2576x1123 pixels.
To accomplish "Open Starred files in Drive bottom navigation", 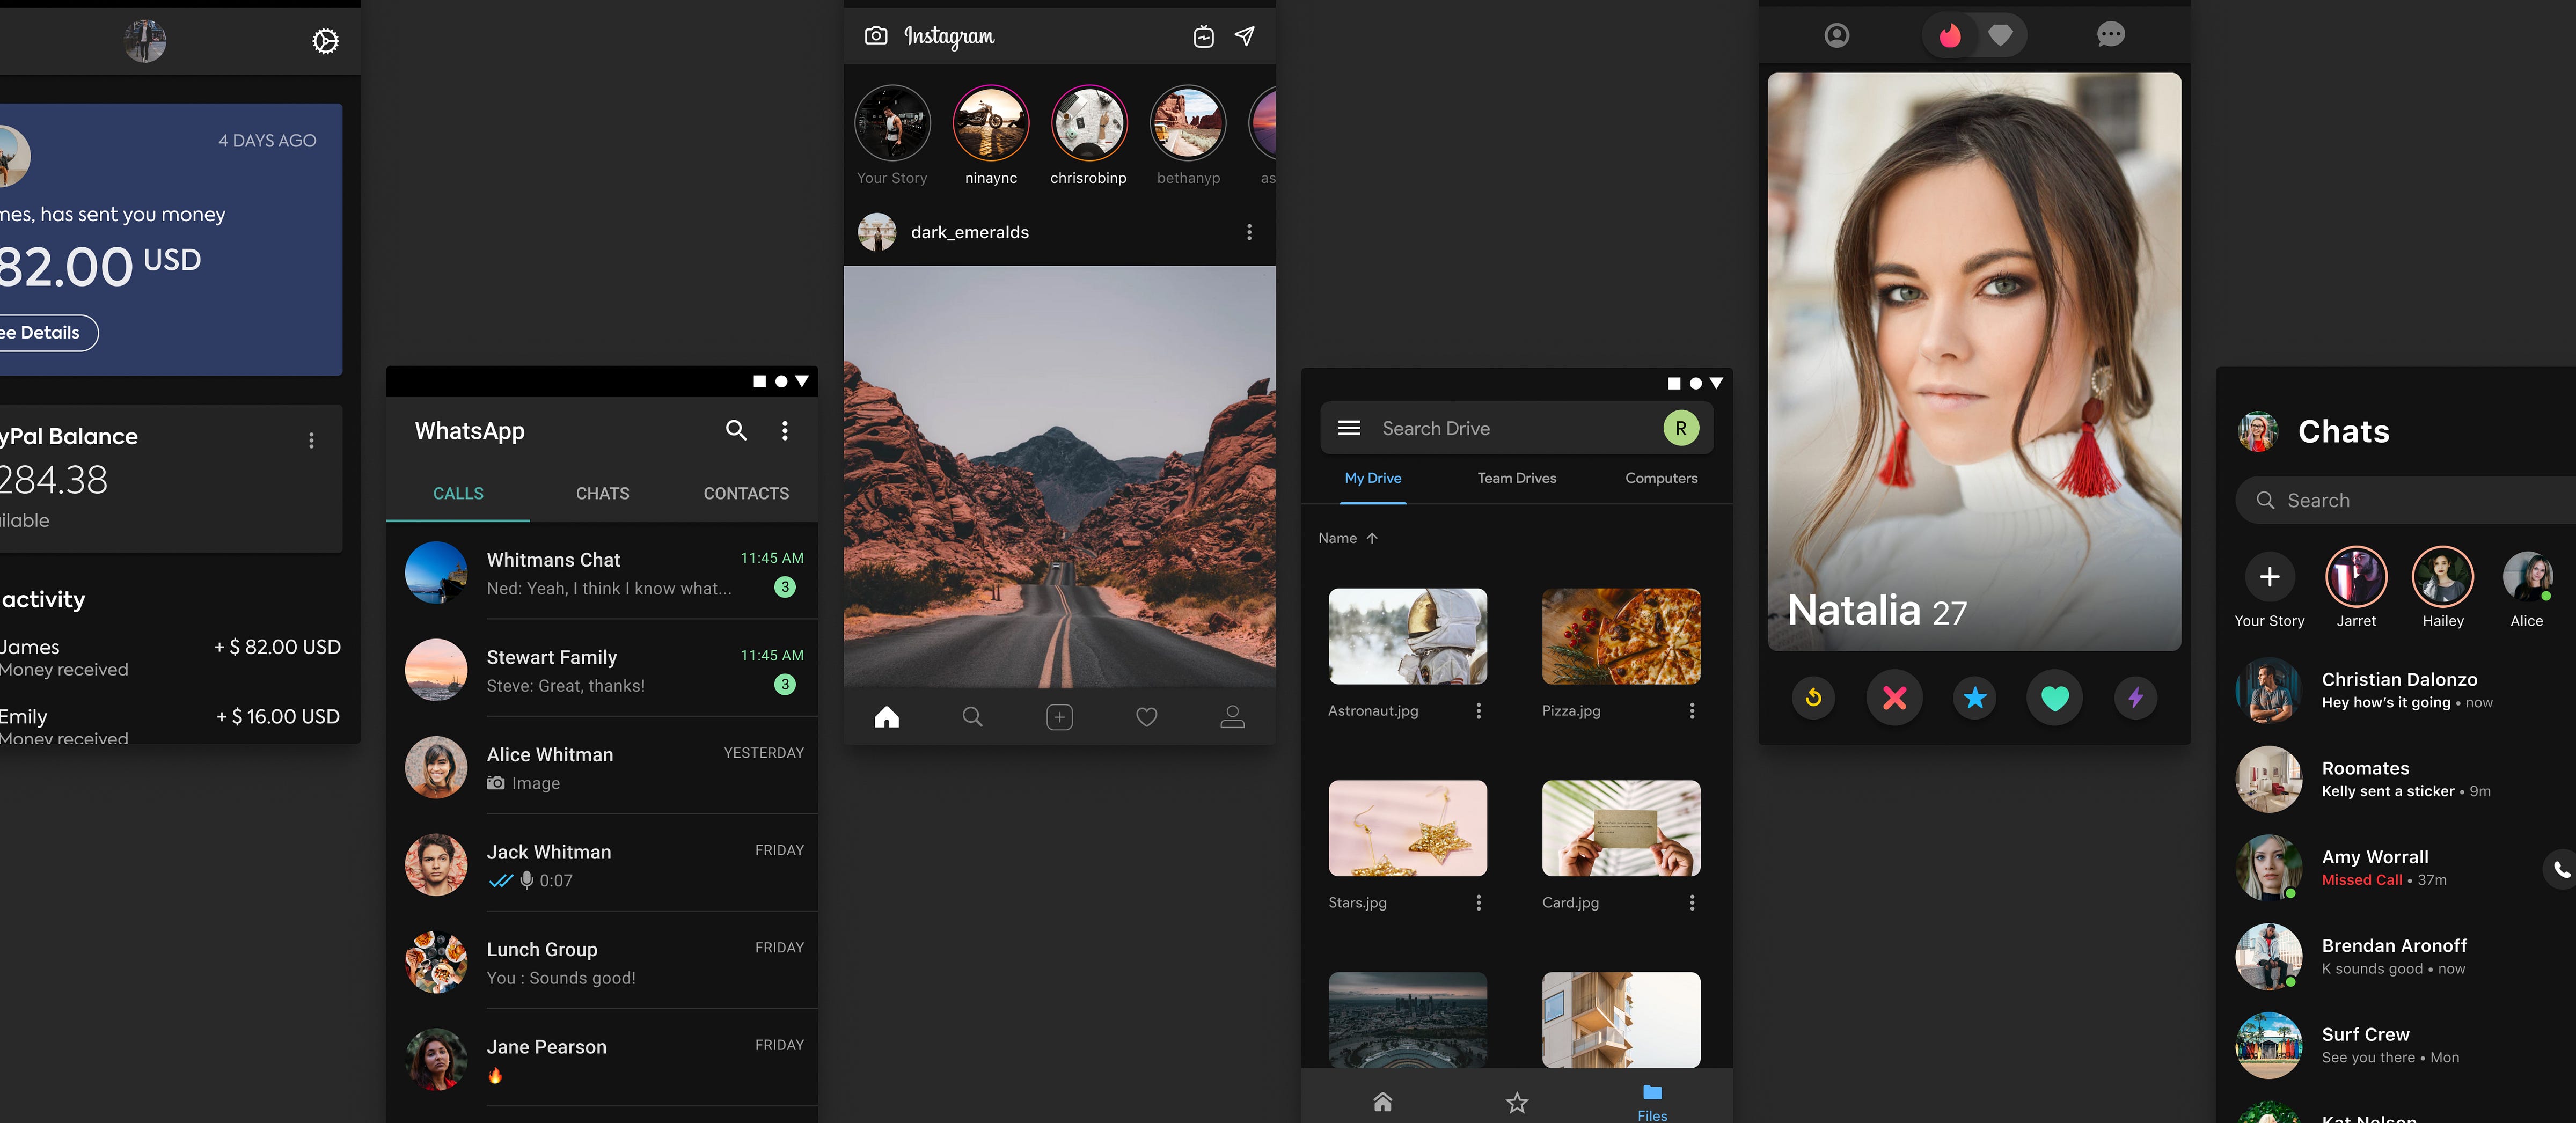I will pyautogui.click(x=1517, y=1102).
